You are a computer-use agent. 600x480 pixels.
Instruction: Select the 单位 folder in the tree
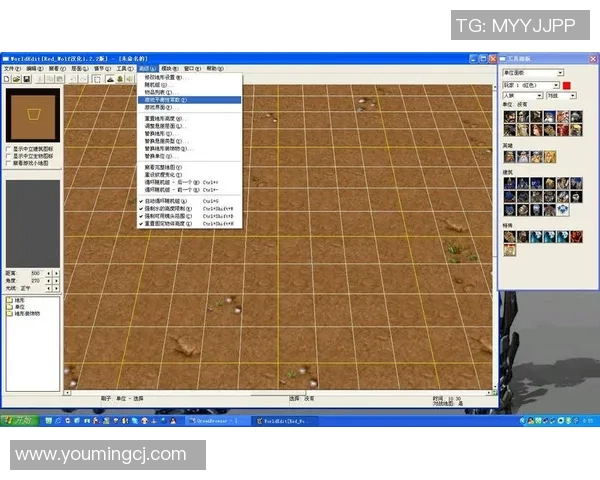(x=20, y=306)
